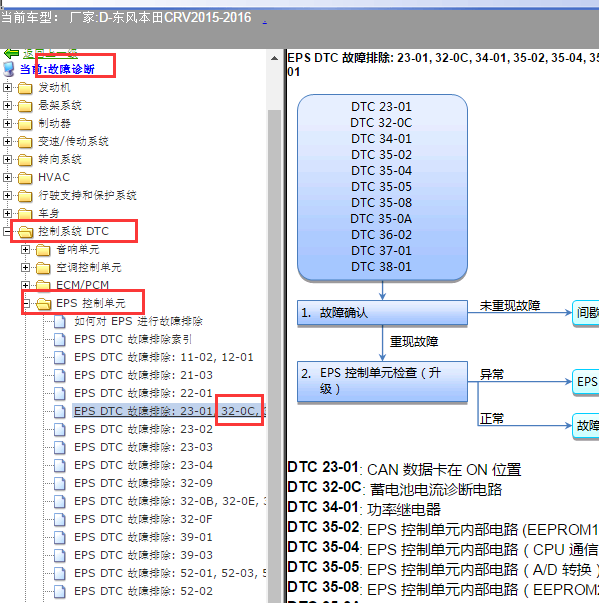Click the computer icon beside 当前:故障诊断
This screenshot has width=599, height=603.
click(8, 69)
